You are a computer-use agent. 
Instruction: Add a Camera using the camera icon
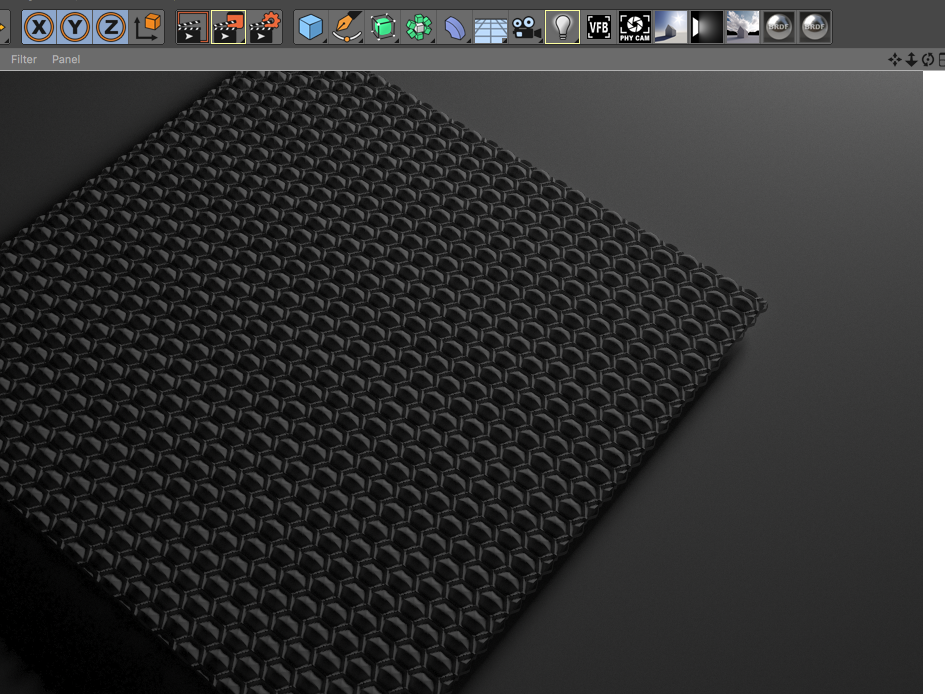click(526, 27)
